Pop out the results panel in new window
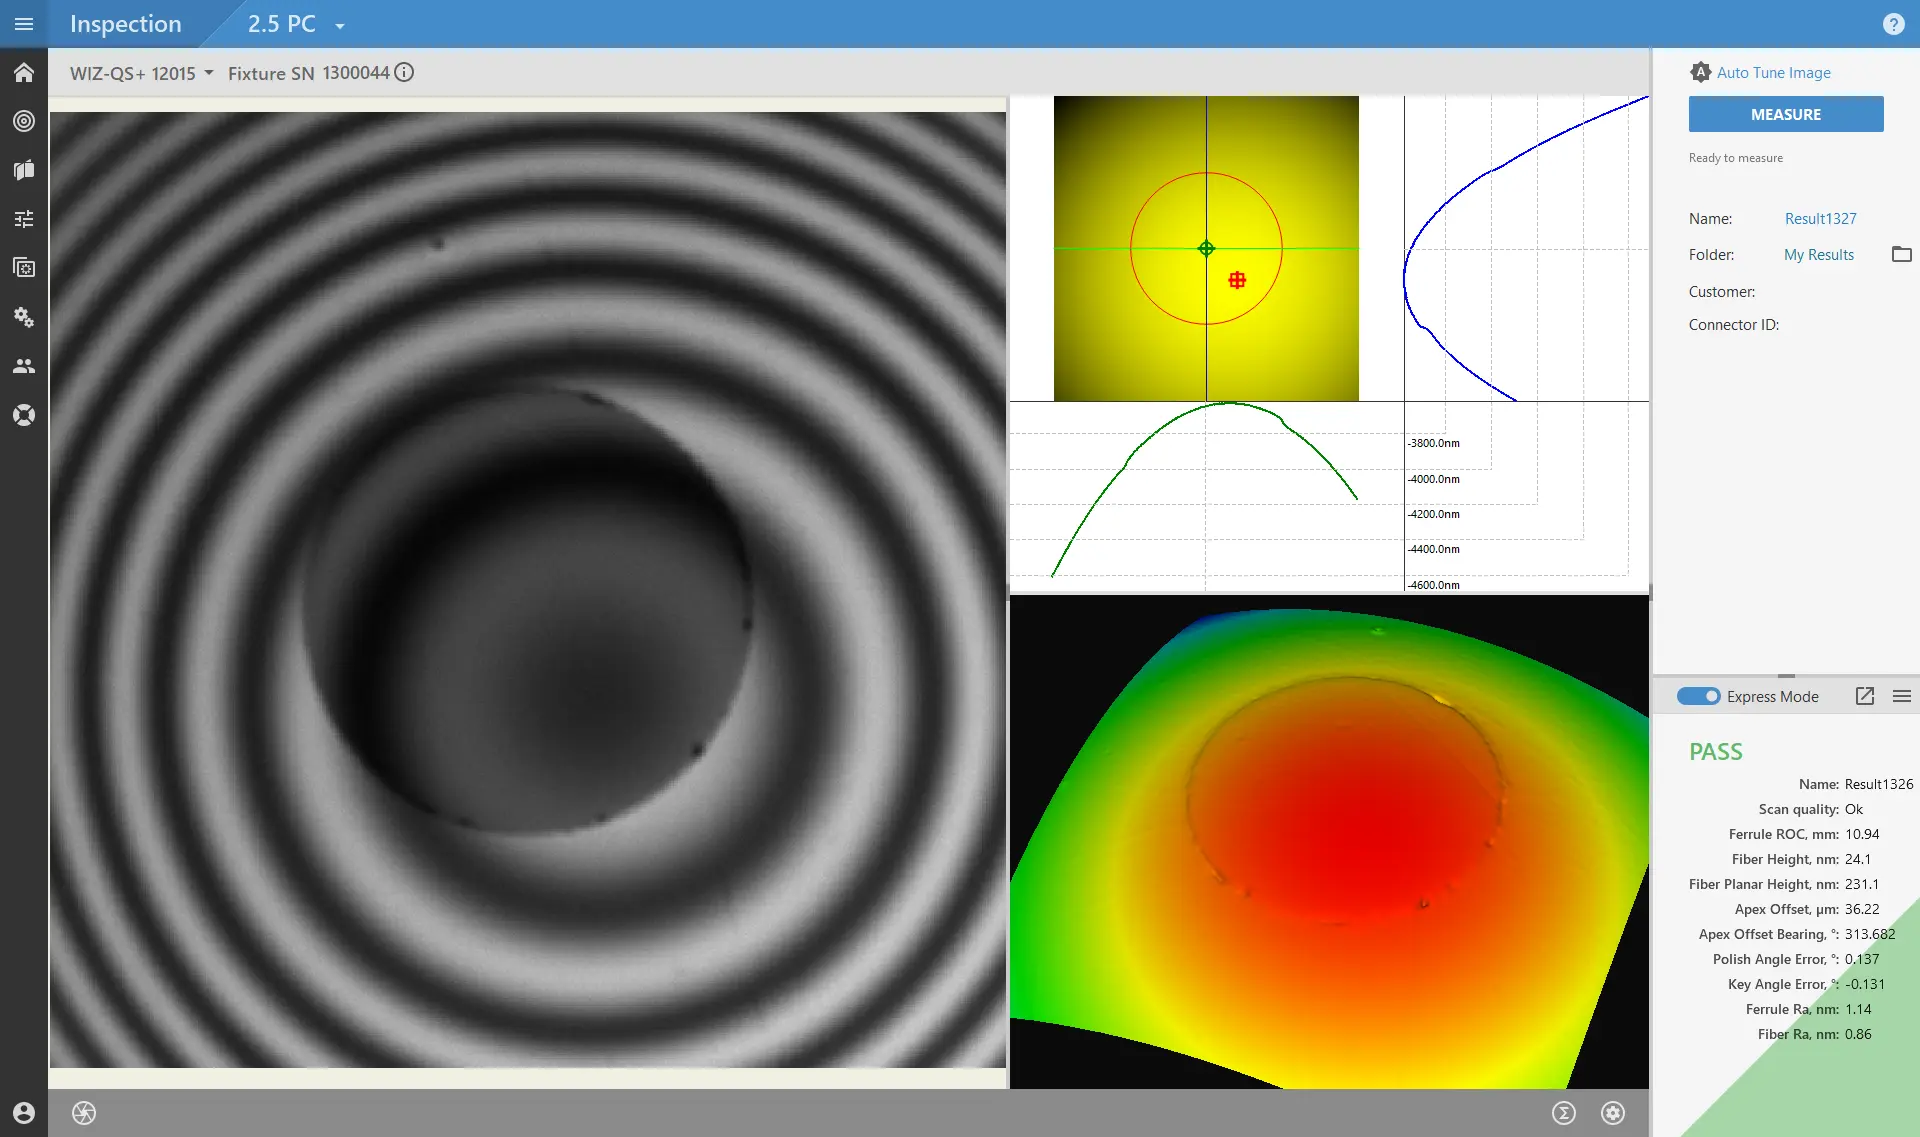The width and height of the screenshot is (1920, 1137). pos(1864,696)
